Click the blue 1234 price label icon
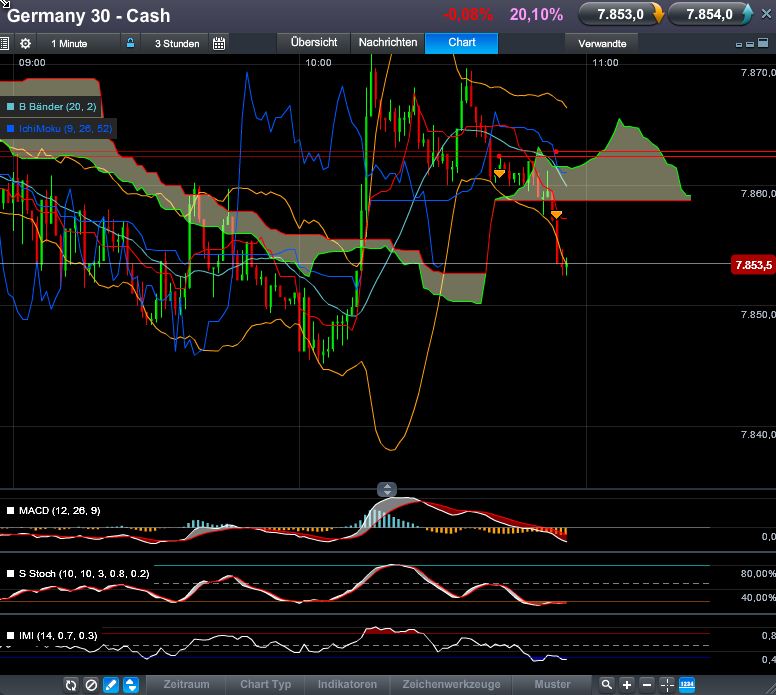 687,685
